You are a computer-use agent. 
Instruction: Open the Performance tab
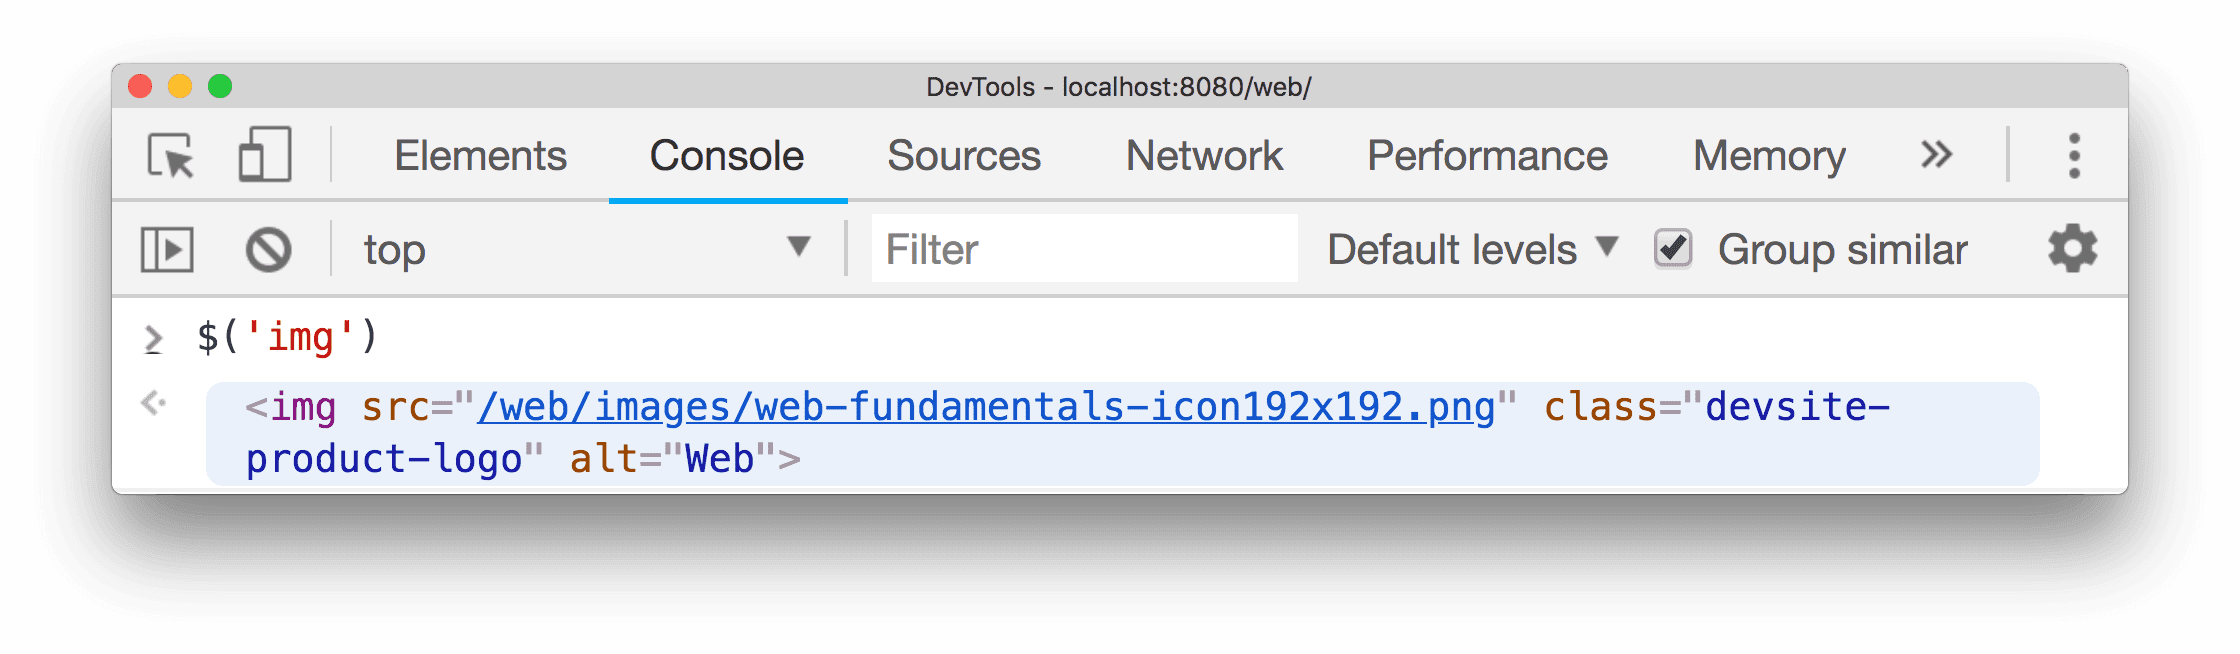[1488, 156]
